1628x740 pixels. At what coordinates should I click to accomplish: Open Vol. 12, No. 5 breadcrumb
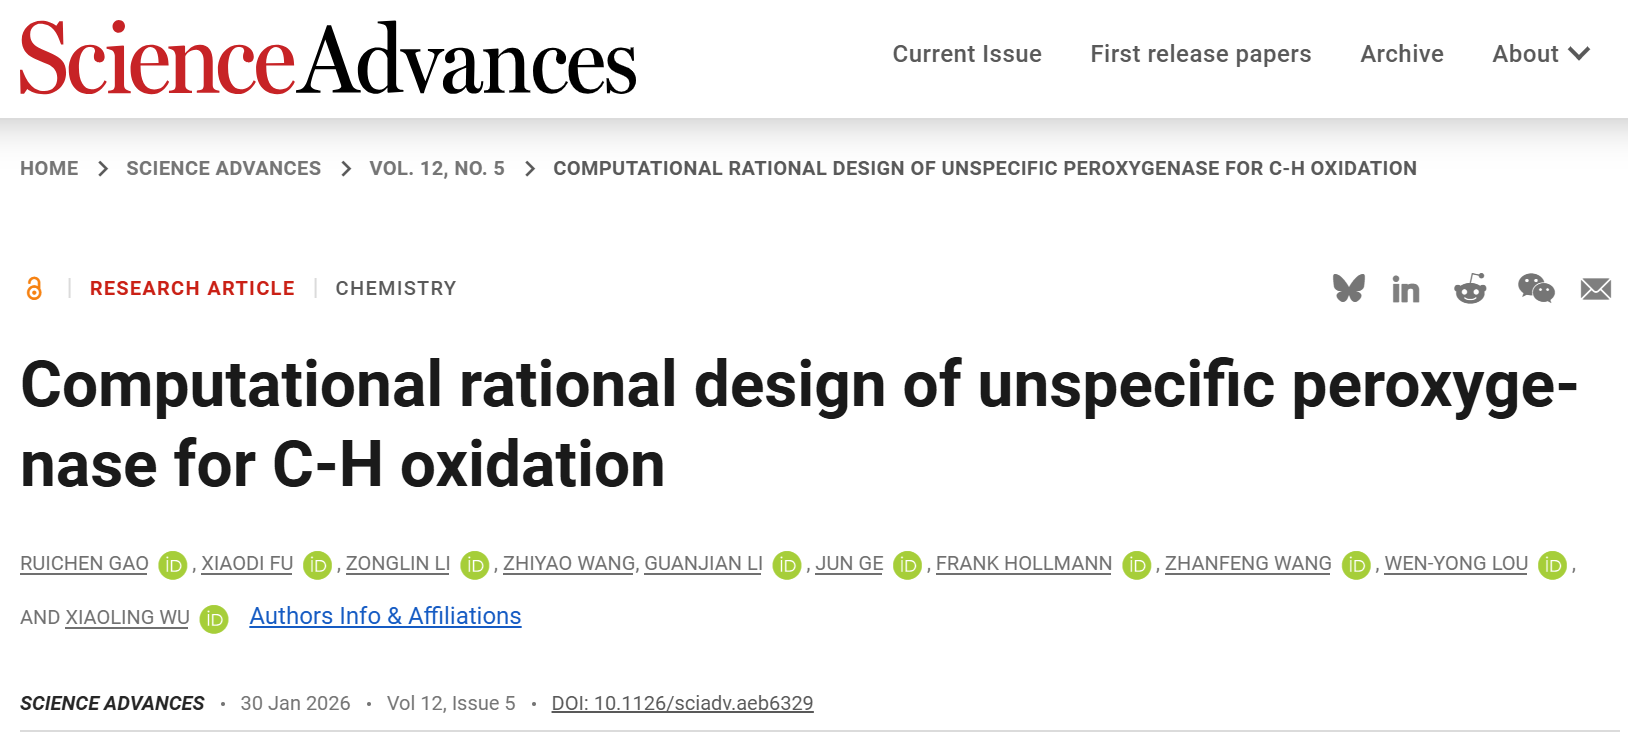[x=437, y=168]
